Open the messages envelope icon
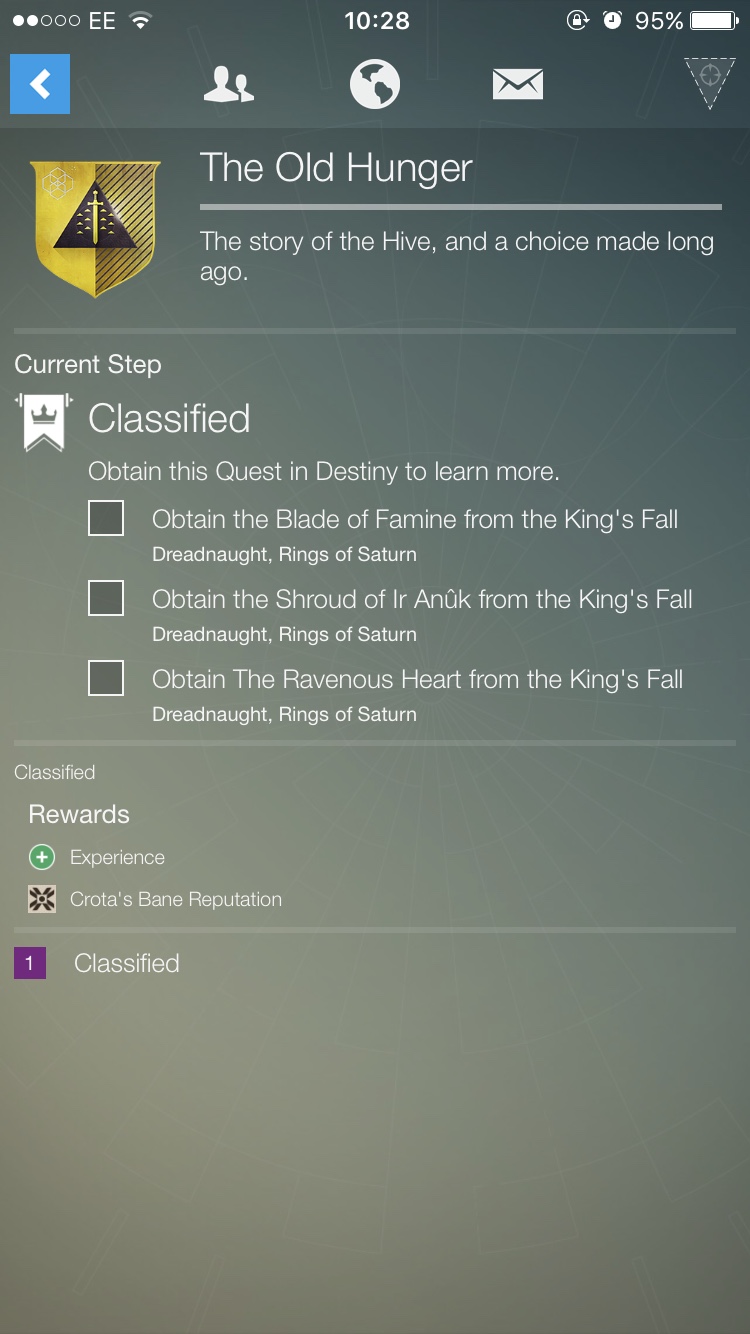The image size is (750, 1334). click(518, 84)
